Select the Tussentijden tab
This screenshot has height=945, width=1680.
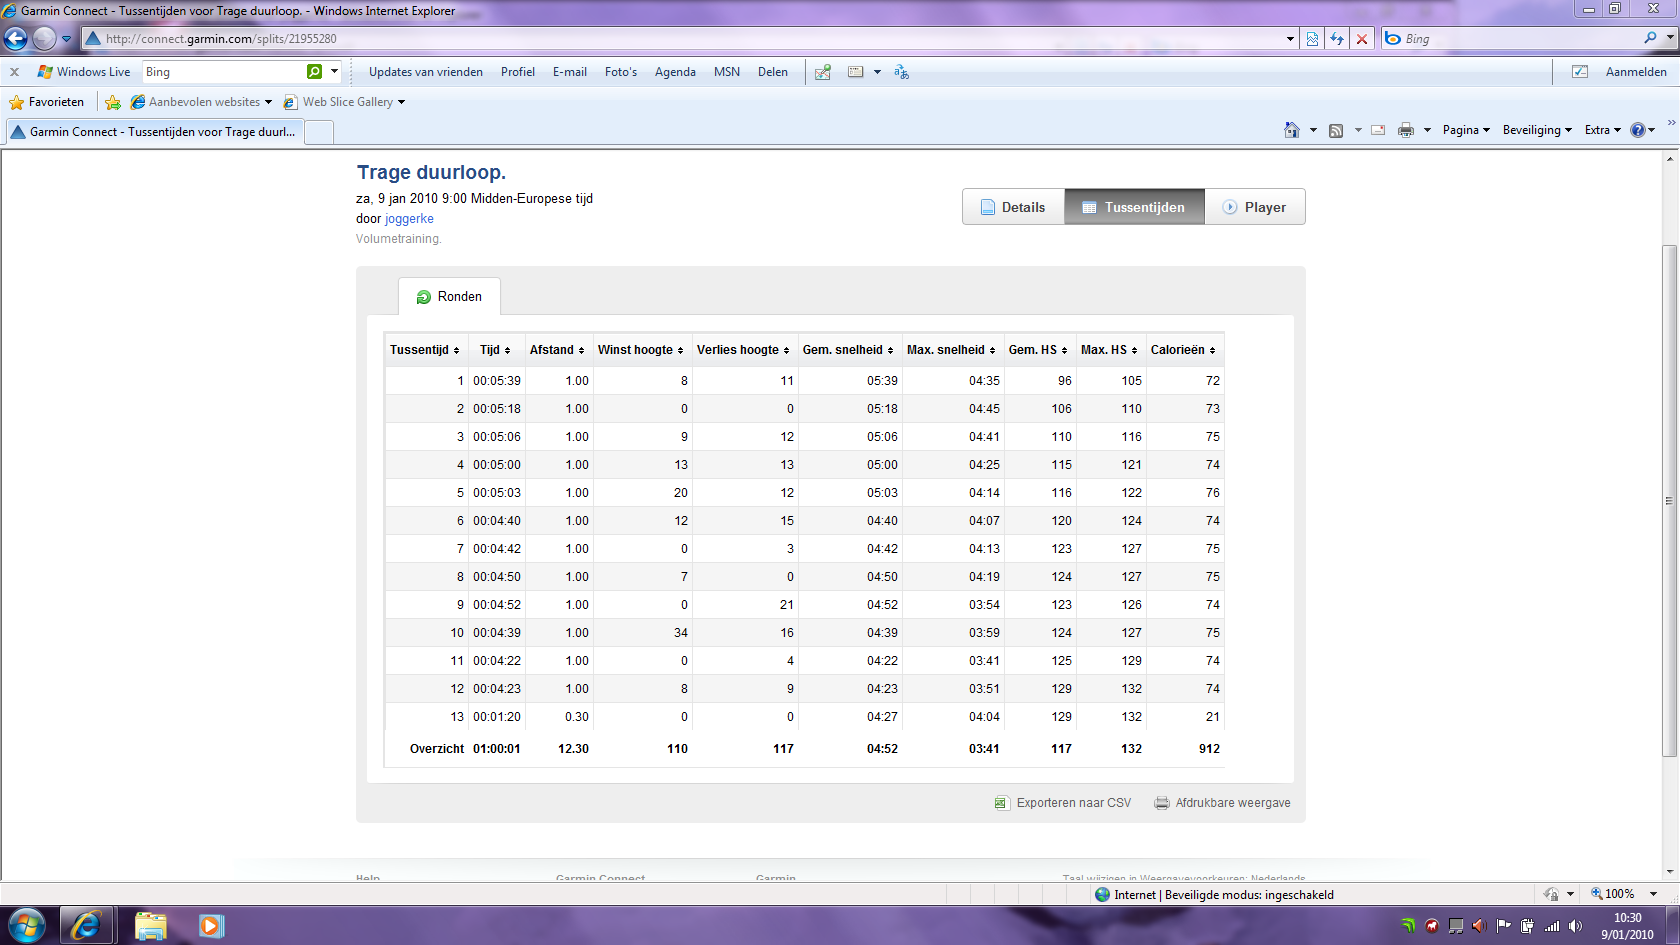coord(1134,207)
